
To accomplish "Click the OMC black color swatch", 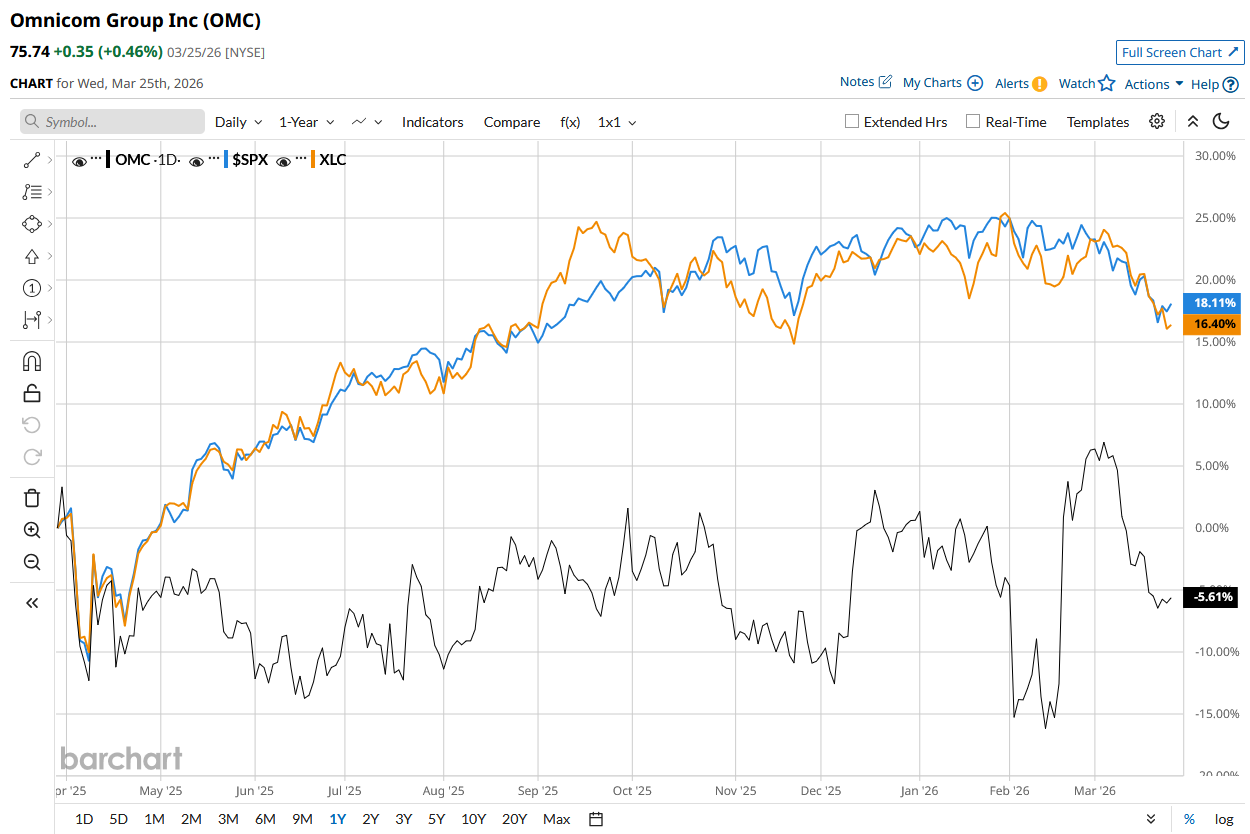I will [x=108, y=159].
